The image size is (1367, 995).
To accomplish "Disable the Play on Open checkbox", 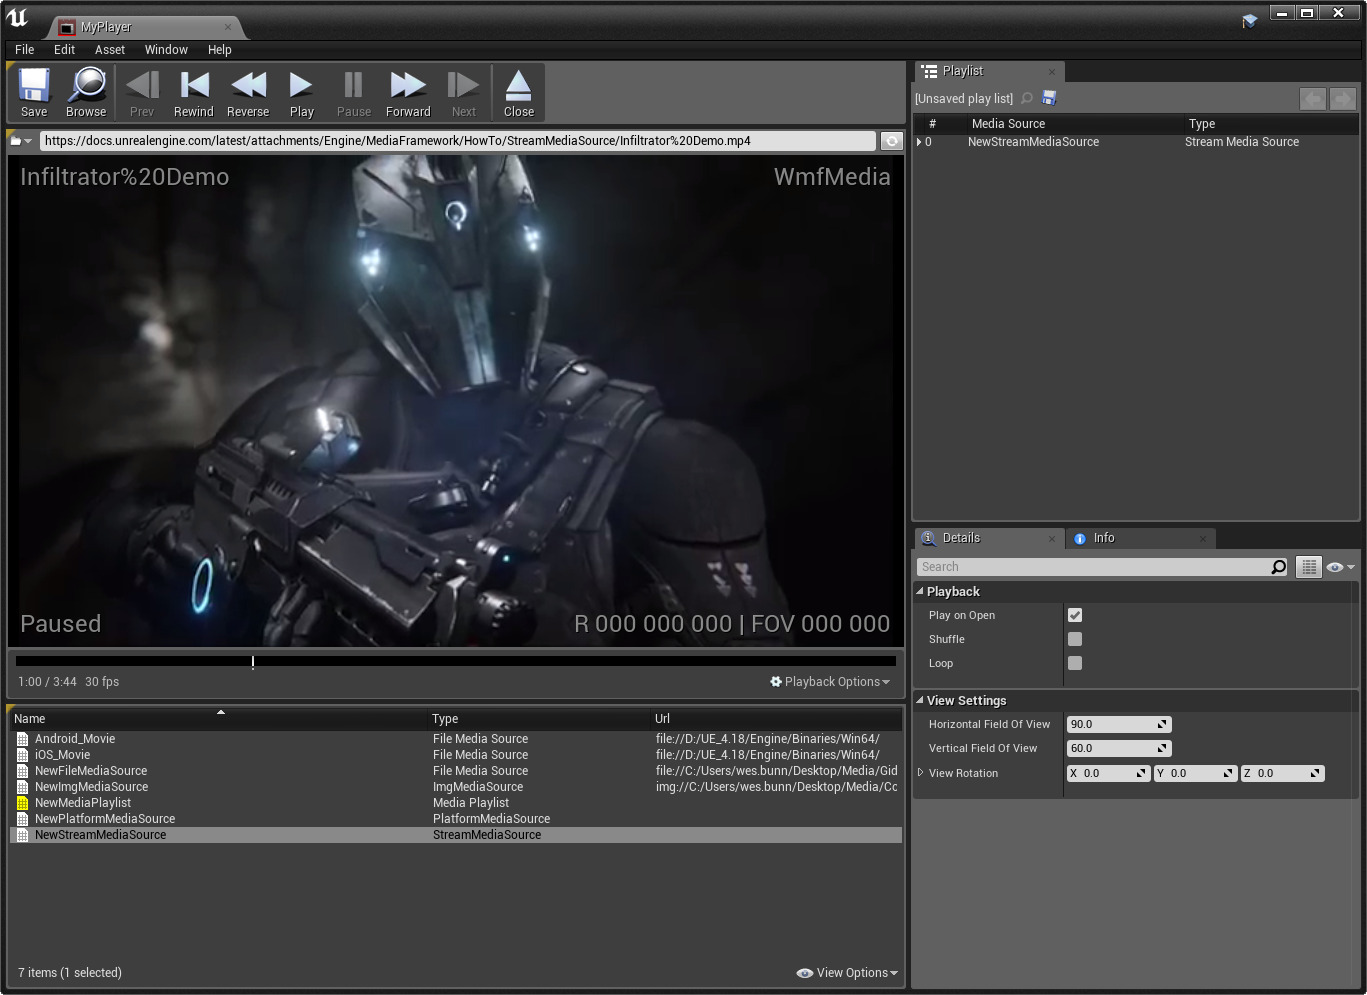I will pos(1075,615).
